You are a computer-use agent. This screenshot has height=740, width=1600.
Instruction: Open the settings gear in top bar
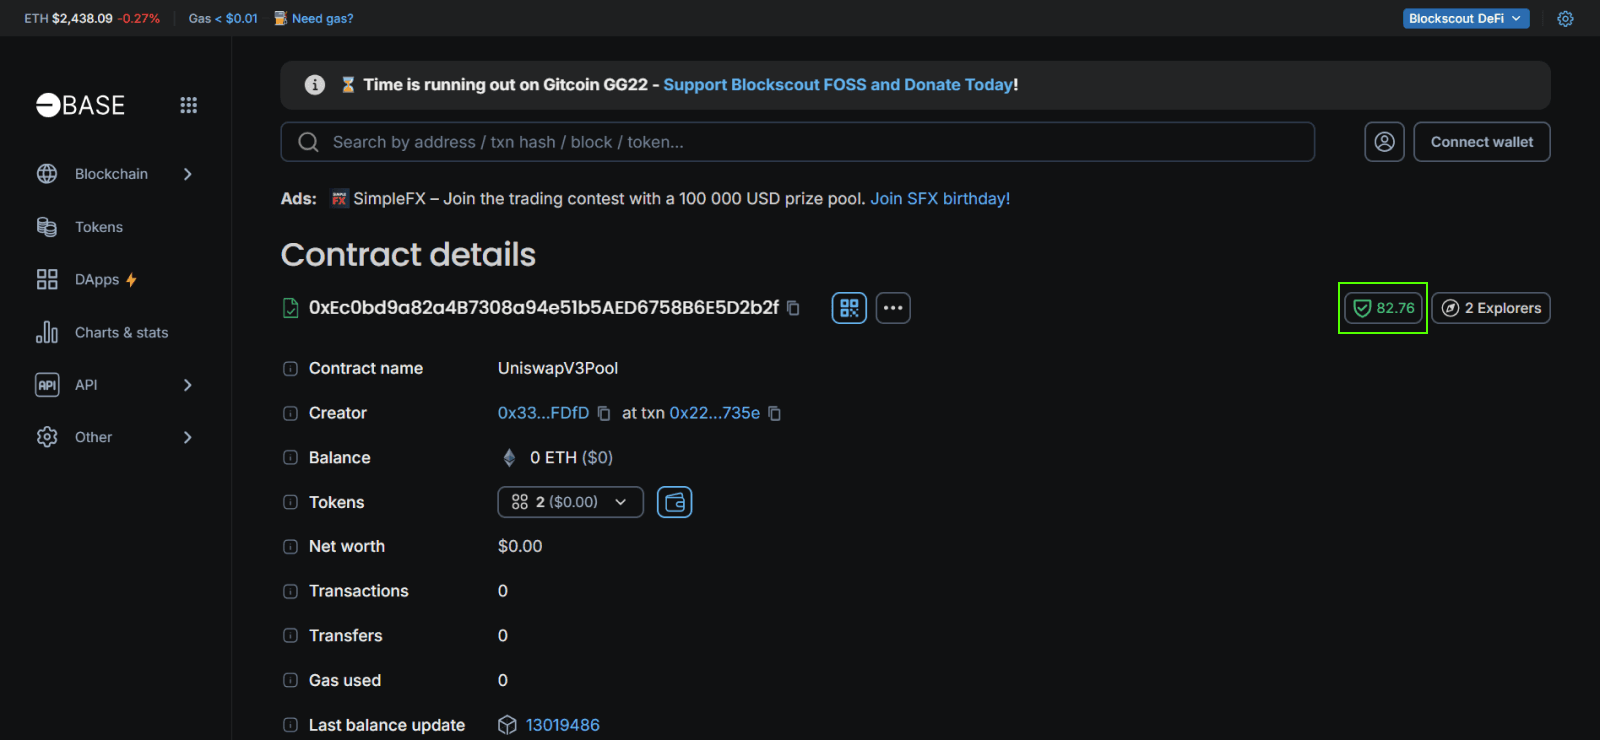point(1565,19)
